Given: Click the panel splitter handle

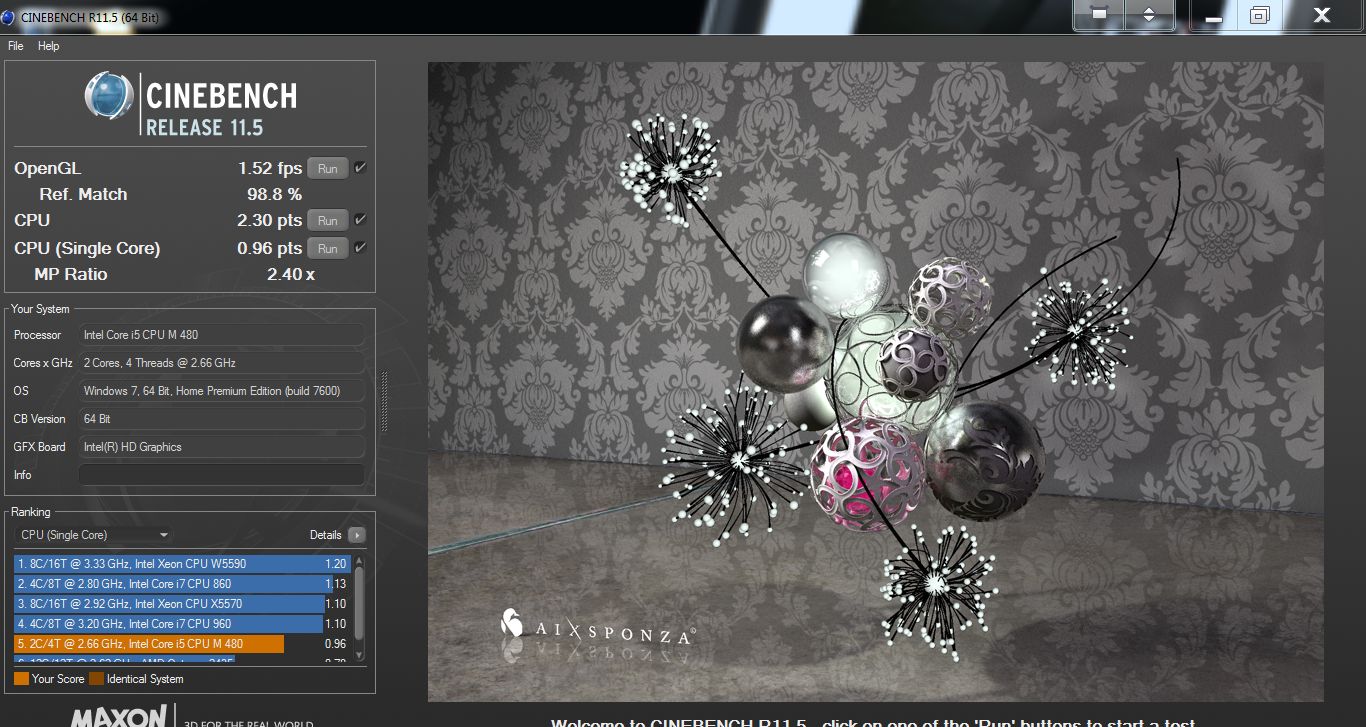Looking at the screenshot, I should (383, 401).
